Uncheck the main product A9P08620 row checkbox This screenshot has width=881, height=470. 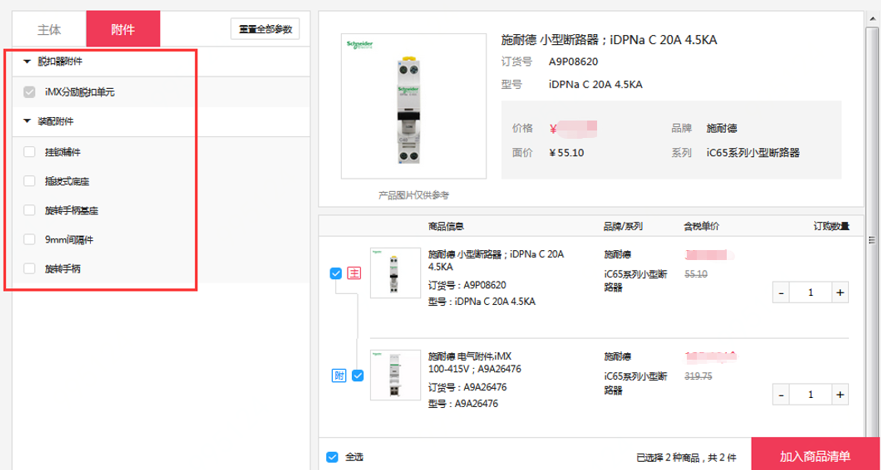click(335, 273)
